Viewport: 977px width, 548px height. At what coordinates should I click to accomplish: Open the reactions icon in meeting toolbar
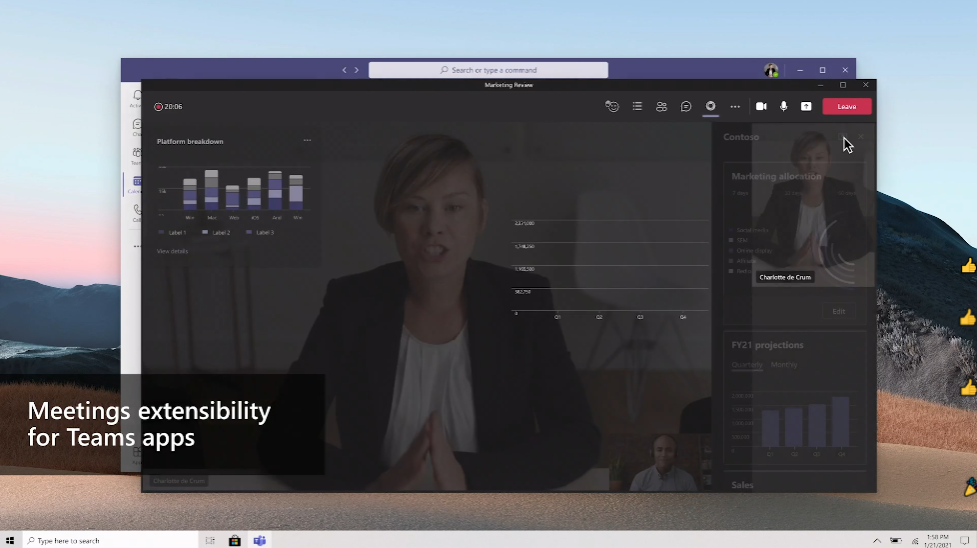click(x=612, y=106)
